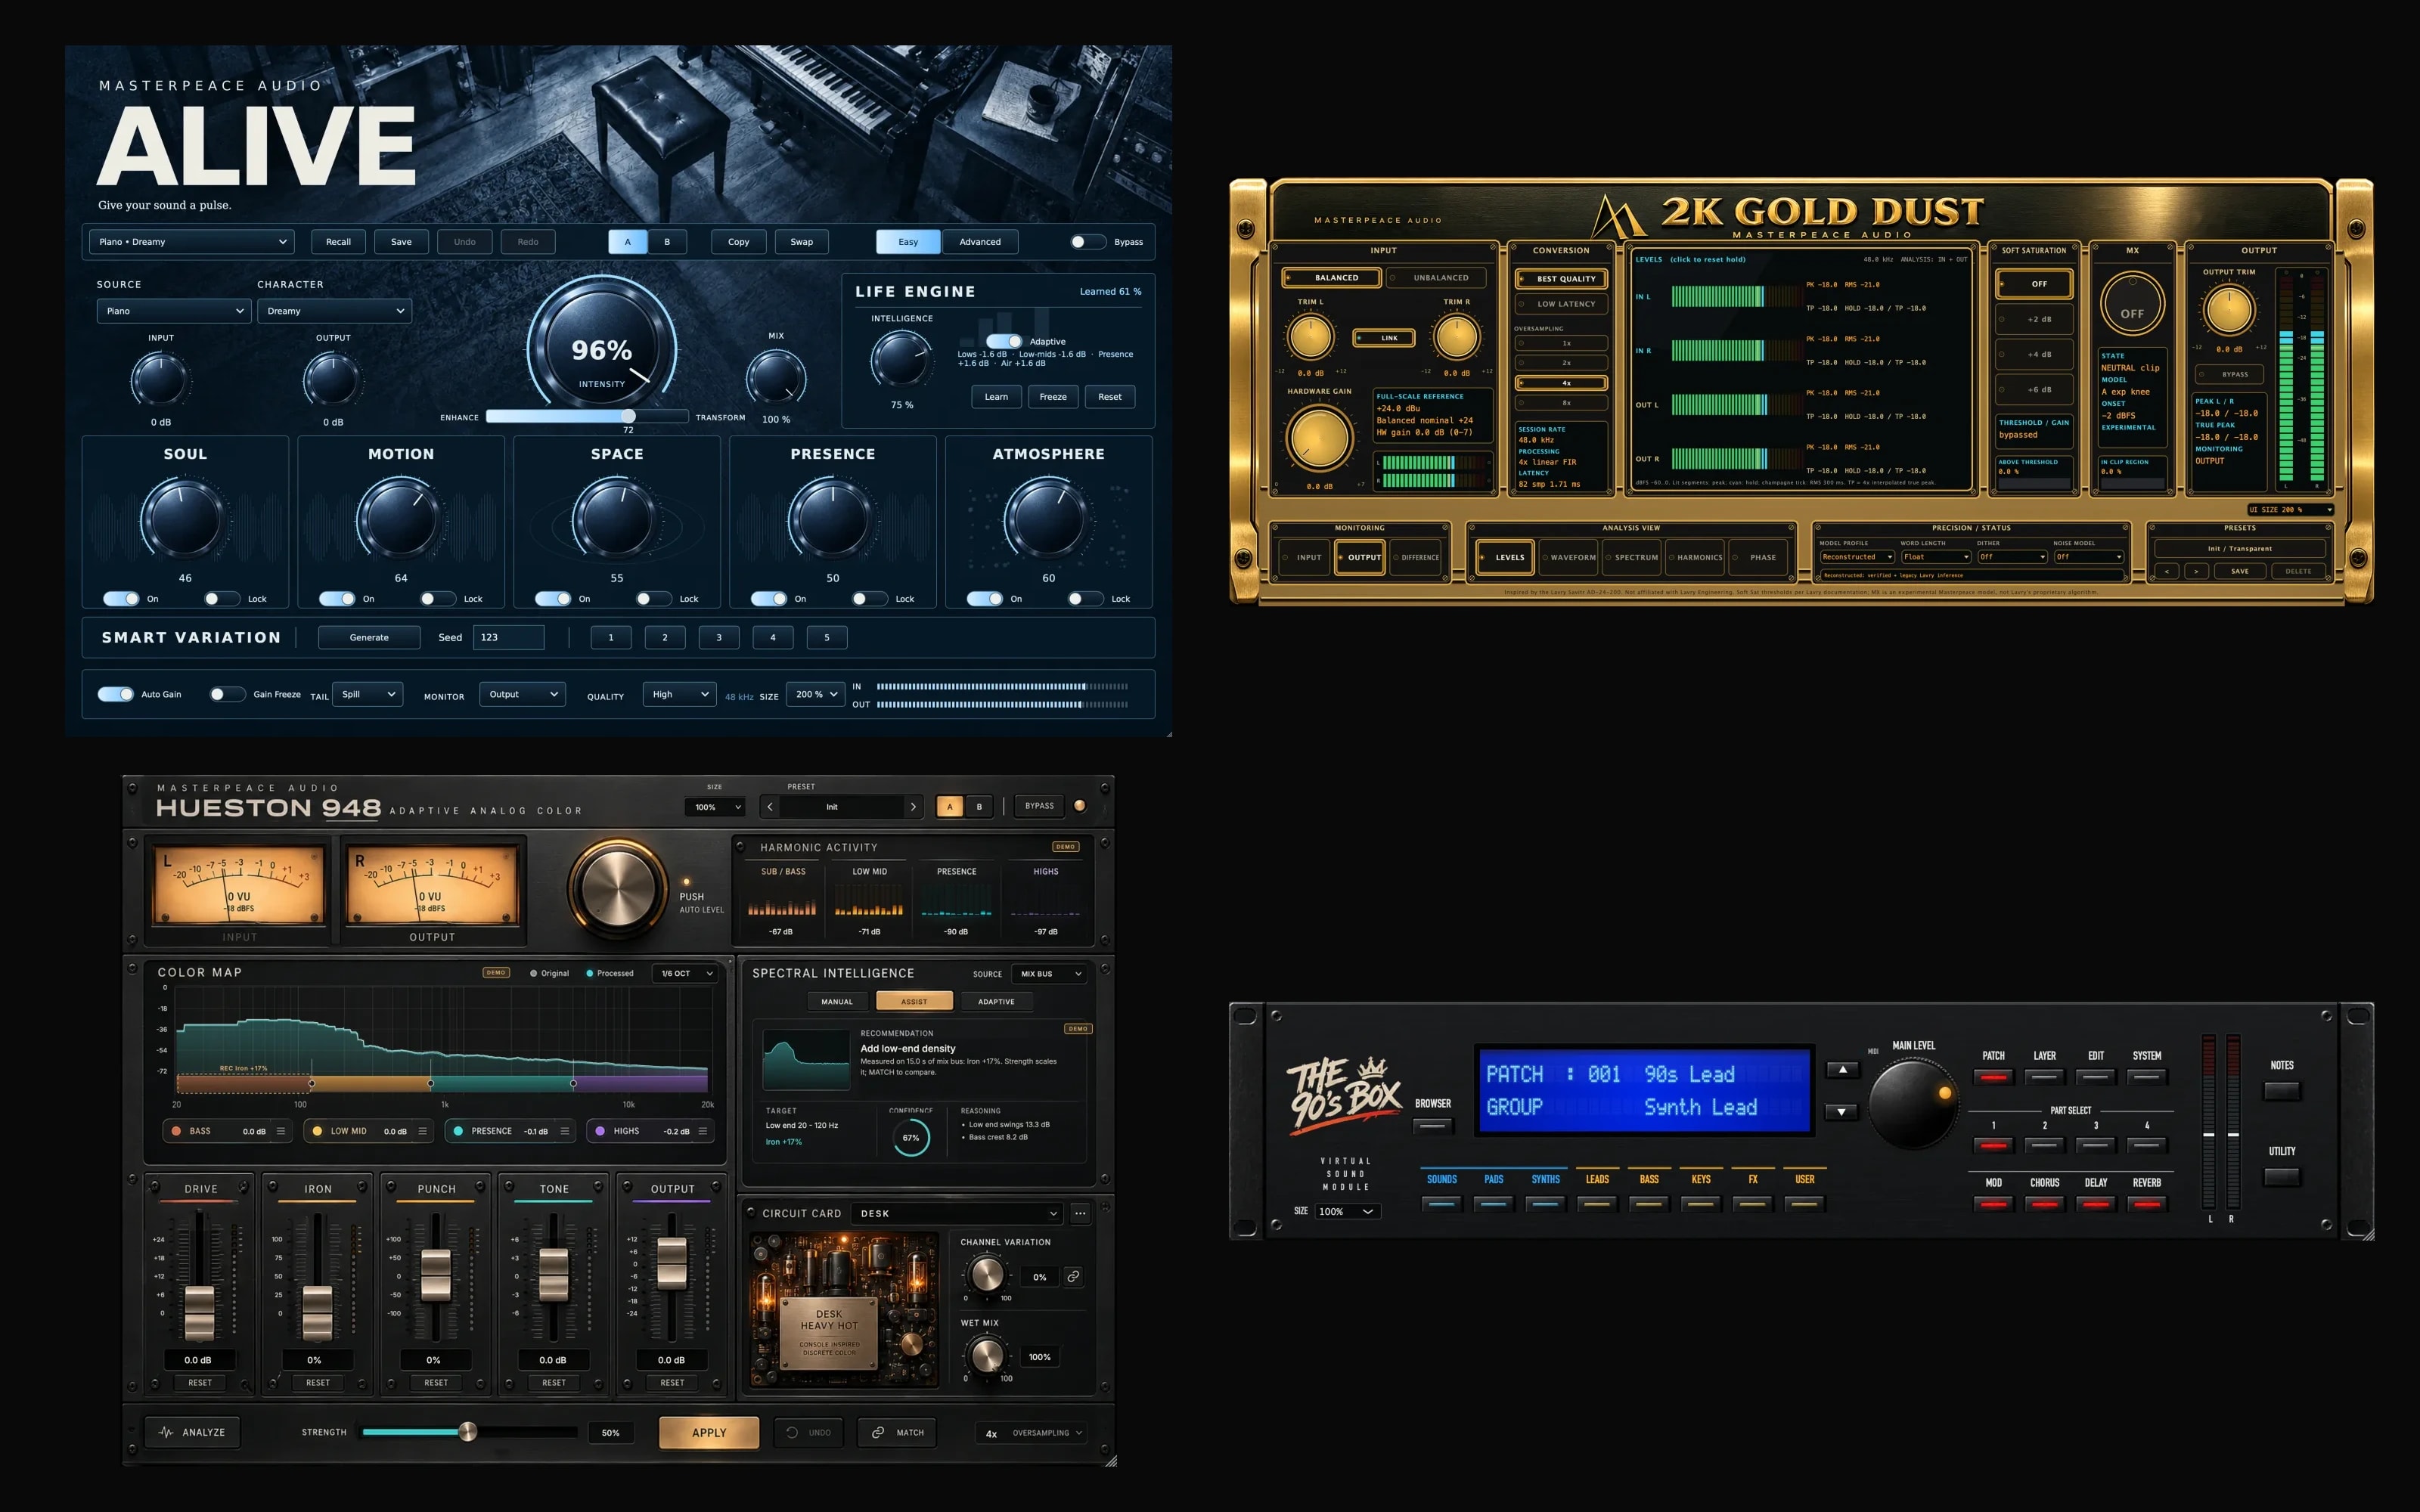The width and height of the screenshot is (2420, 1512).
Task: Switch Analysis View to WAVEFORM
Action: (x=1569, y=558)
